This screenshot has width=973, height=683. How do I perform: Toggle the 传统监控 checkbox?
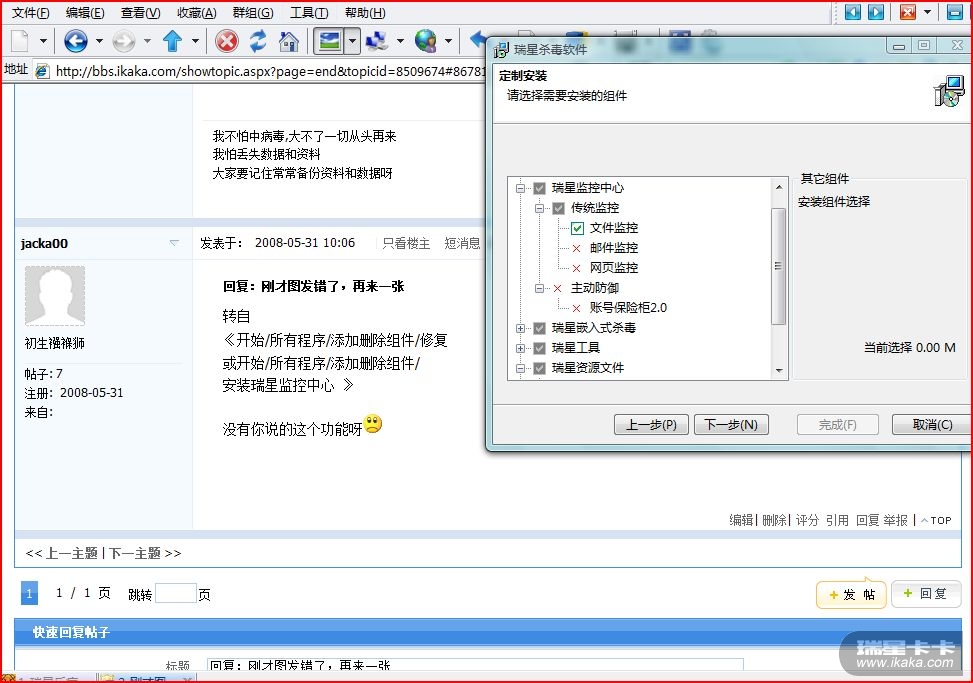[x=558, y=208]
